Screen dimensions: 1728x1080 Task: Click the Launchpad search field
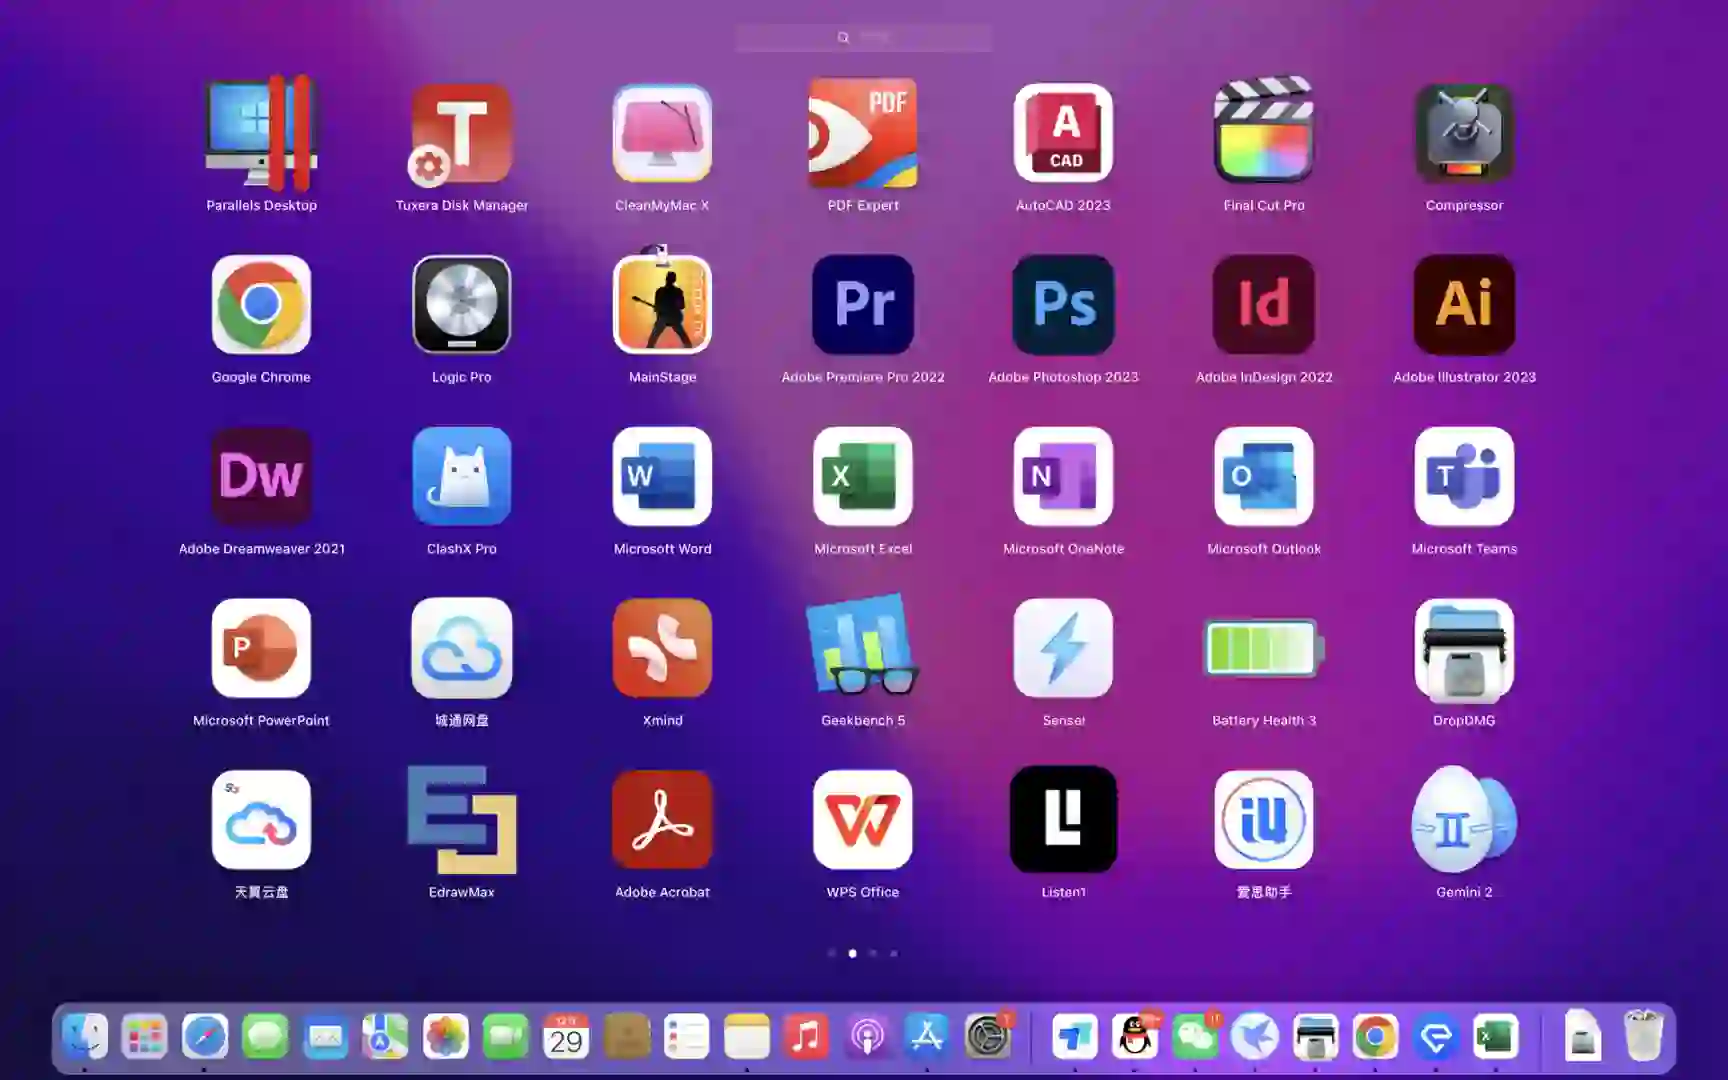pyautogui.click(x=862, y=37)
